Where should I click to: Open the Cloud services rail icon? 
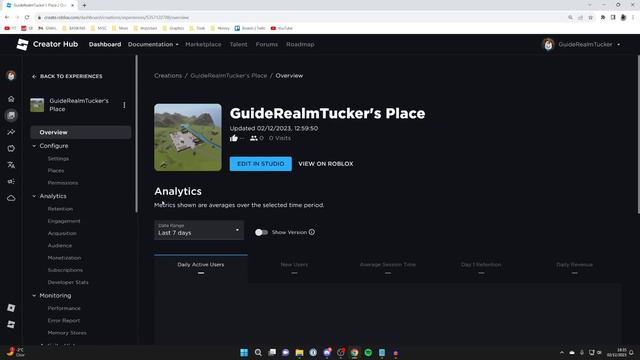click(11, 198)
